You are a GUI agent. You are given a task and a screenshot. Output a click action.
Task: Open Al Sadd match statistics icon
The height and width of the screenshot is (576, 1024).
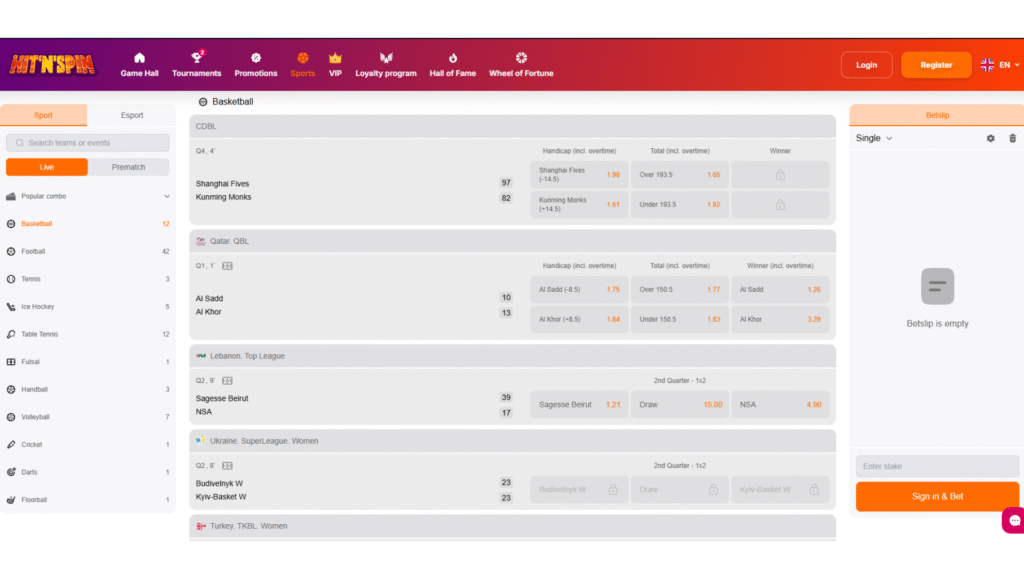click(x=227, y=266)
